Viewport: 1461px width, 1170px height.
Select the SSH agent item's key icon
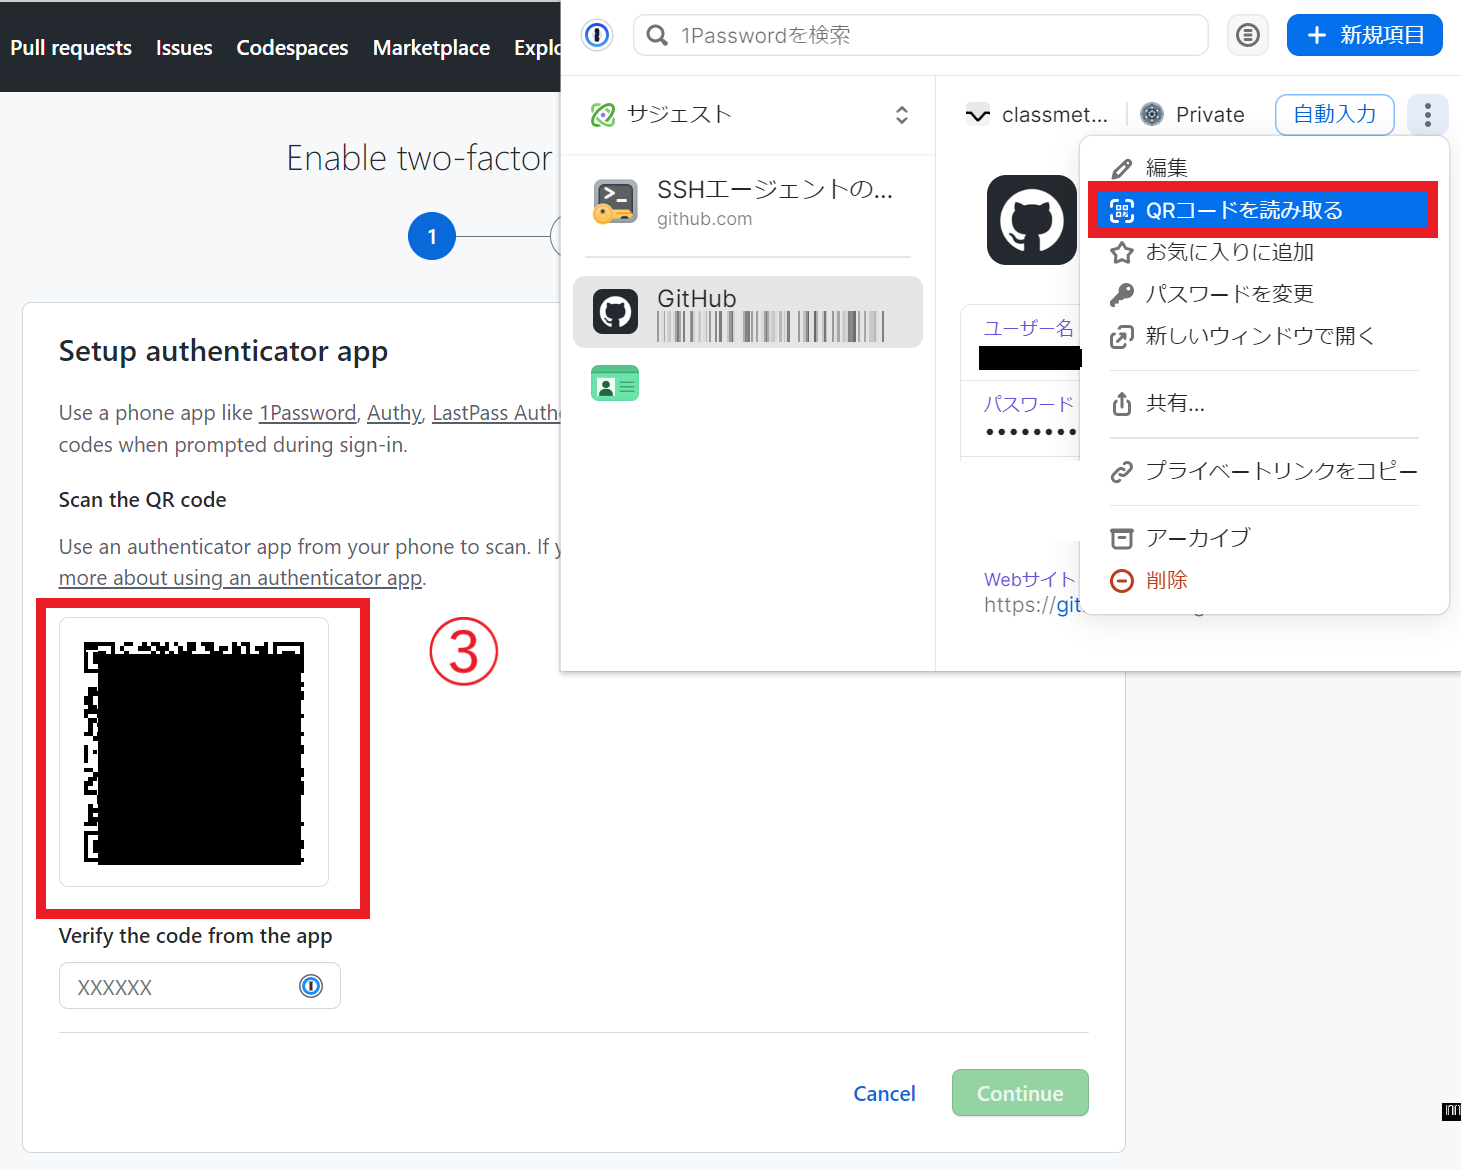615,201
